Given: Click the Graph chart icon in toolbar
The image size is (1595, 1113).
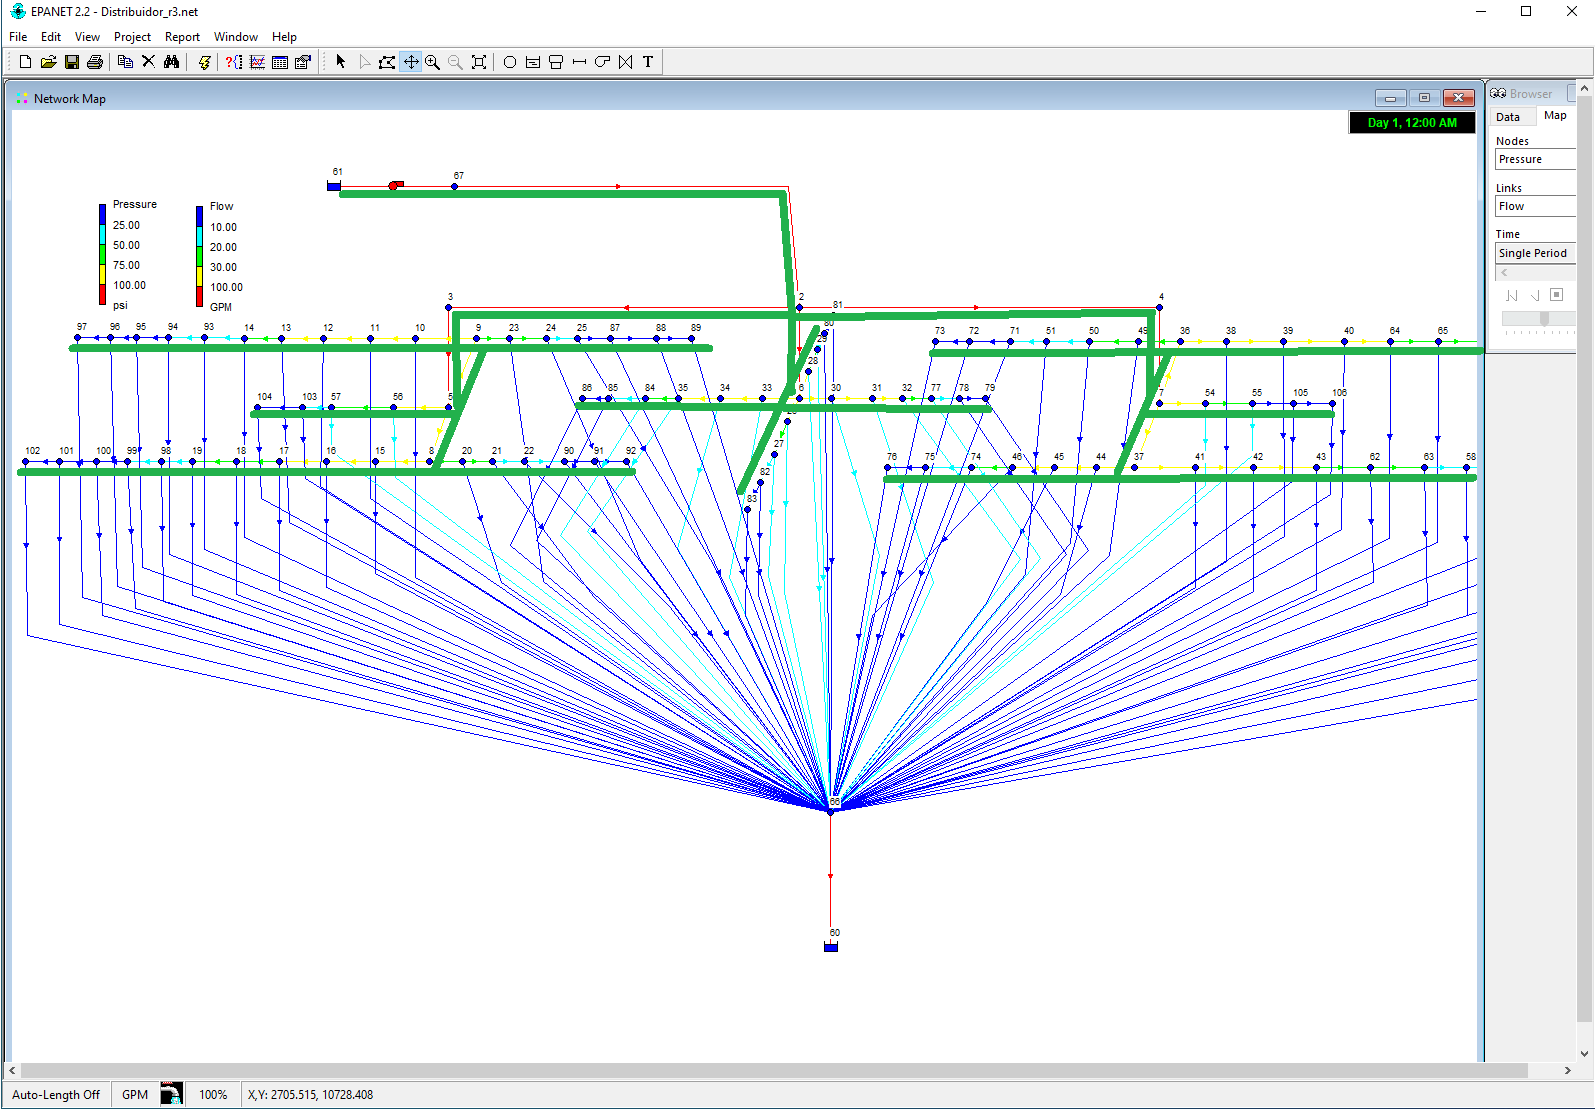Looking at the screenshot, I should (x=257, y=62).
